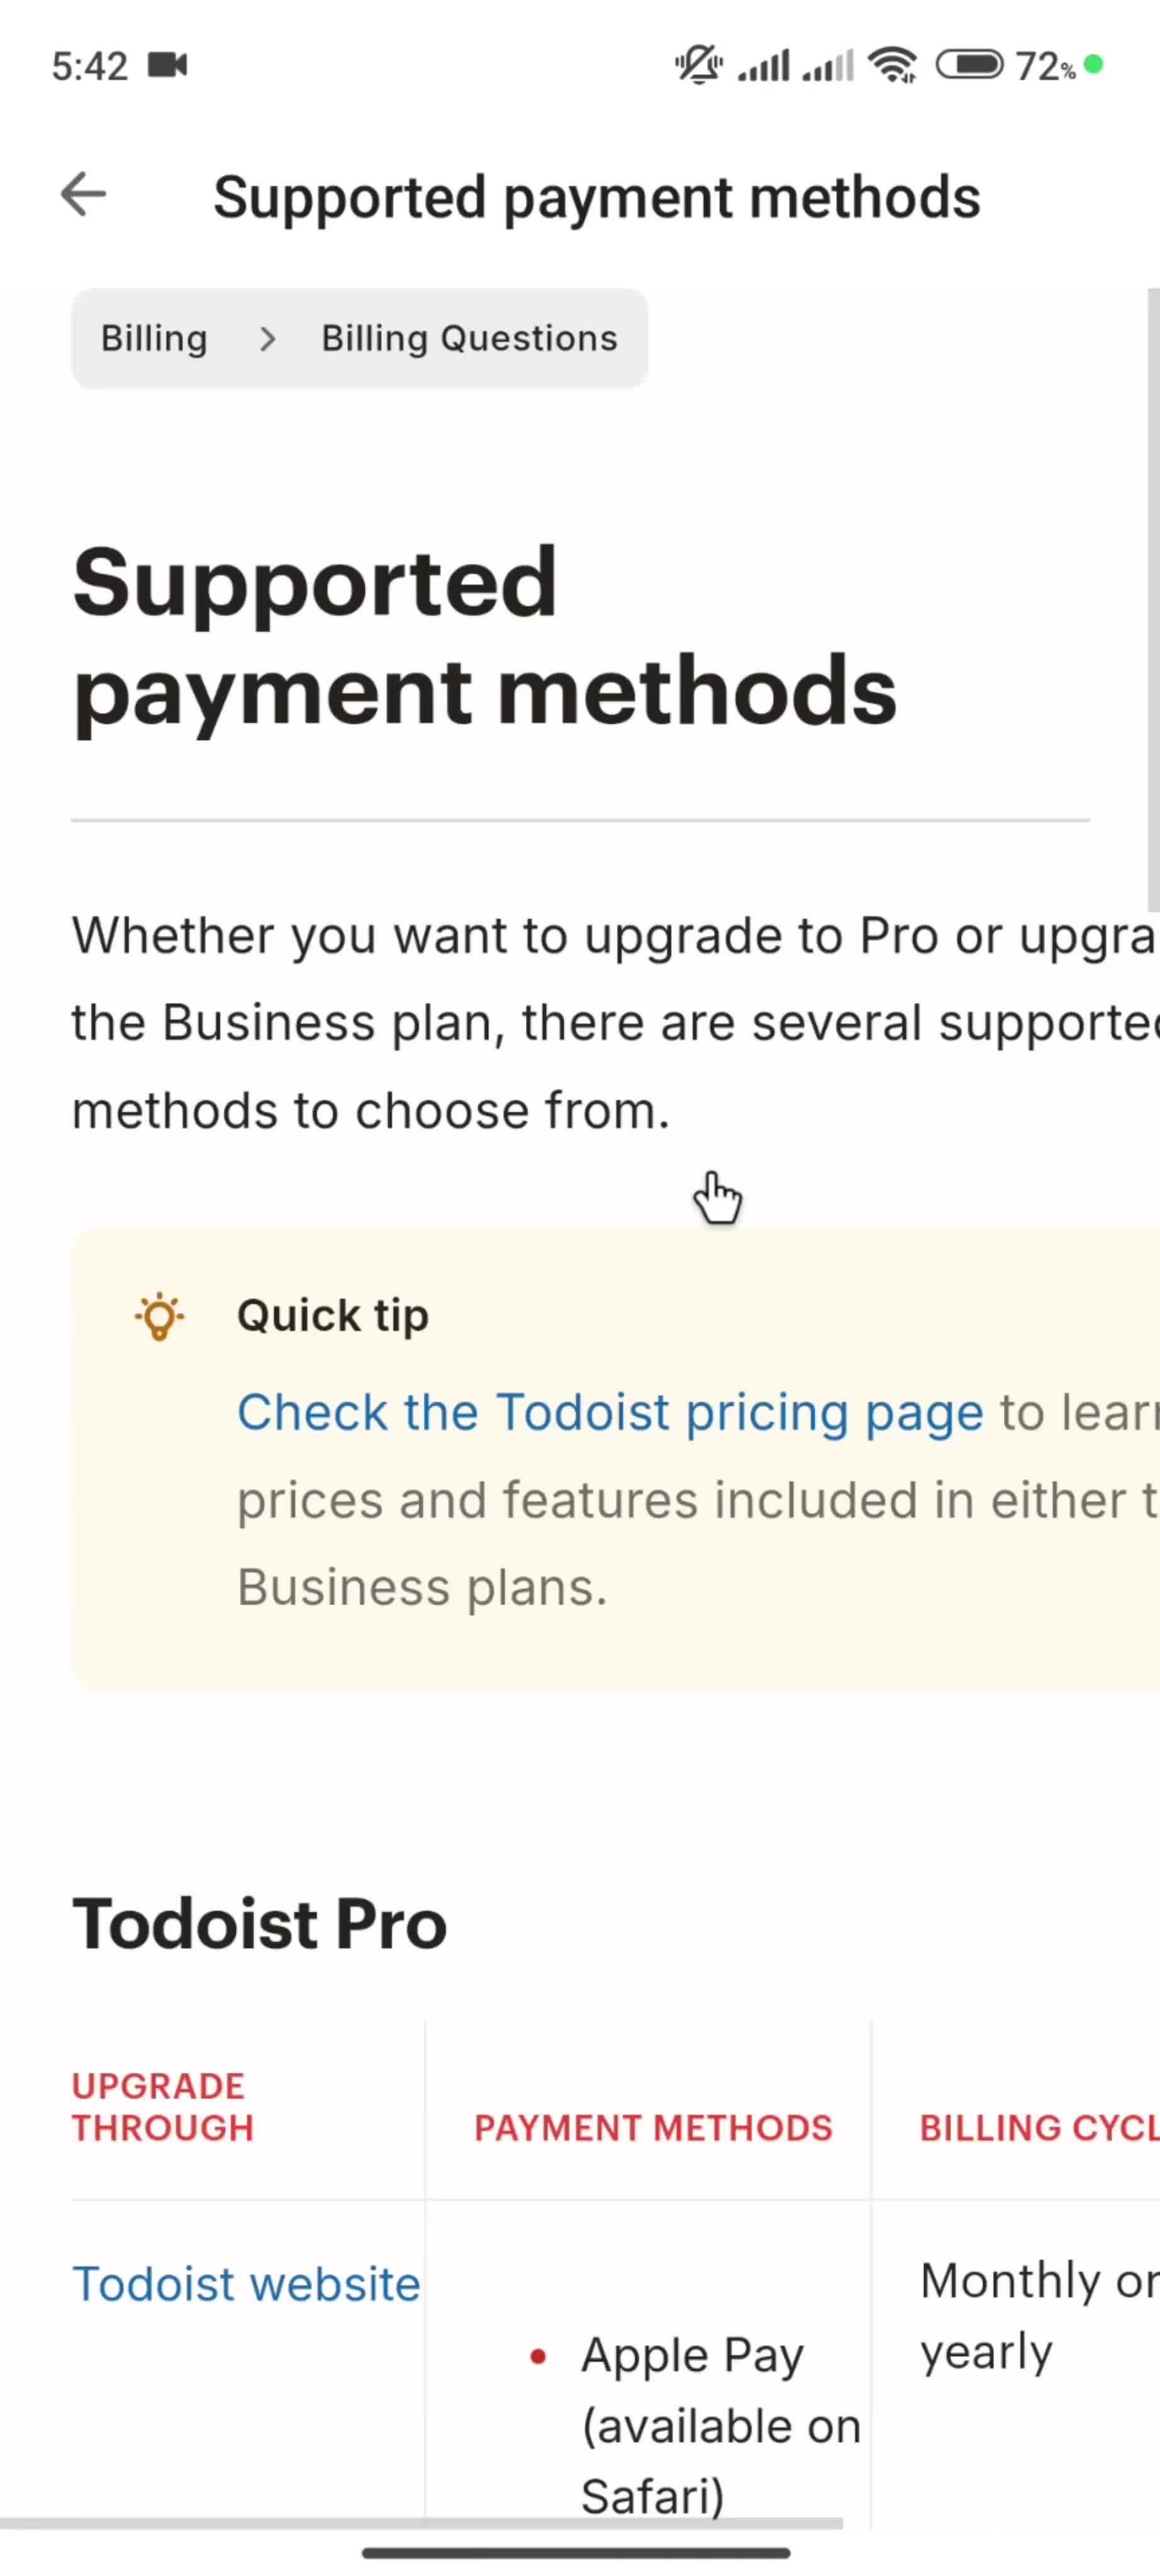Tap the Todoist Pro section heading
Viewport: 1160px width, 2576px height.
point(259,1924)
